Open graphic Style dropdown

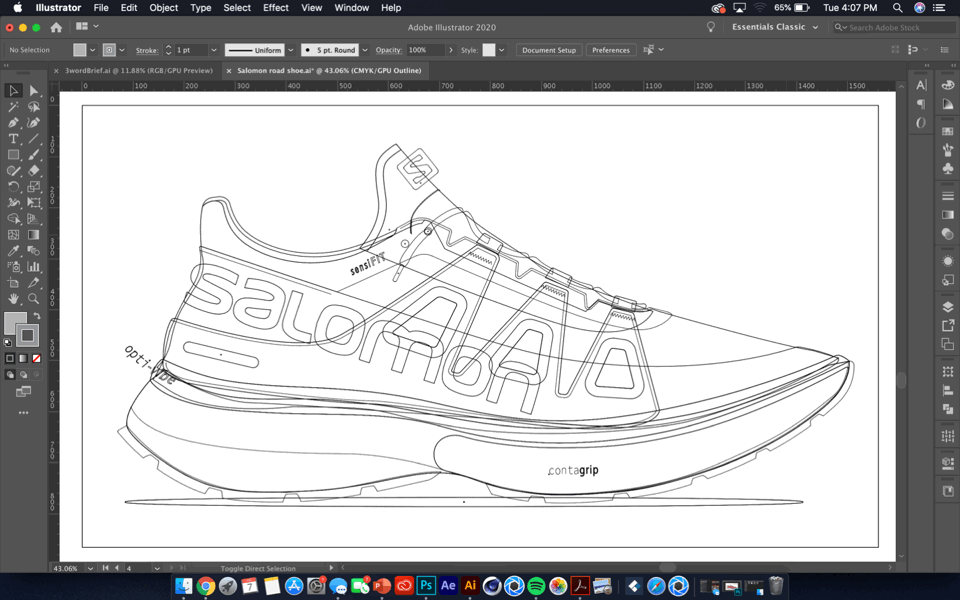point(502,50)
